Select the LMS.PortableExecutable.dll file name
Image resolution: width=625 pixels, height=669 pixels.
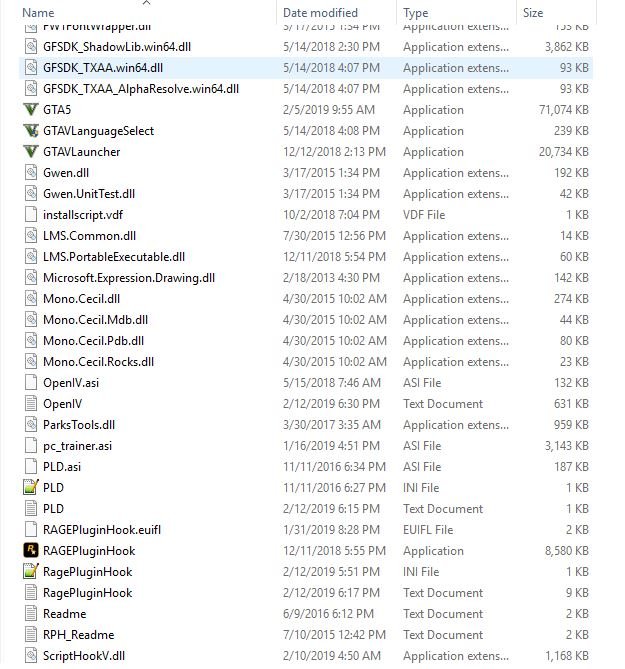pyautogui.click(x=114, y=257)
